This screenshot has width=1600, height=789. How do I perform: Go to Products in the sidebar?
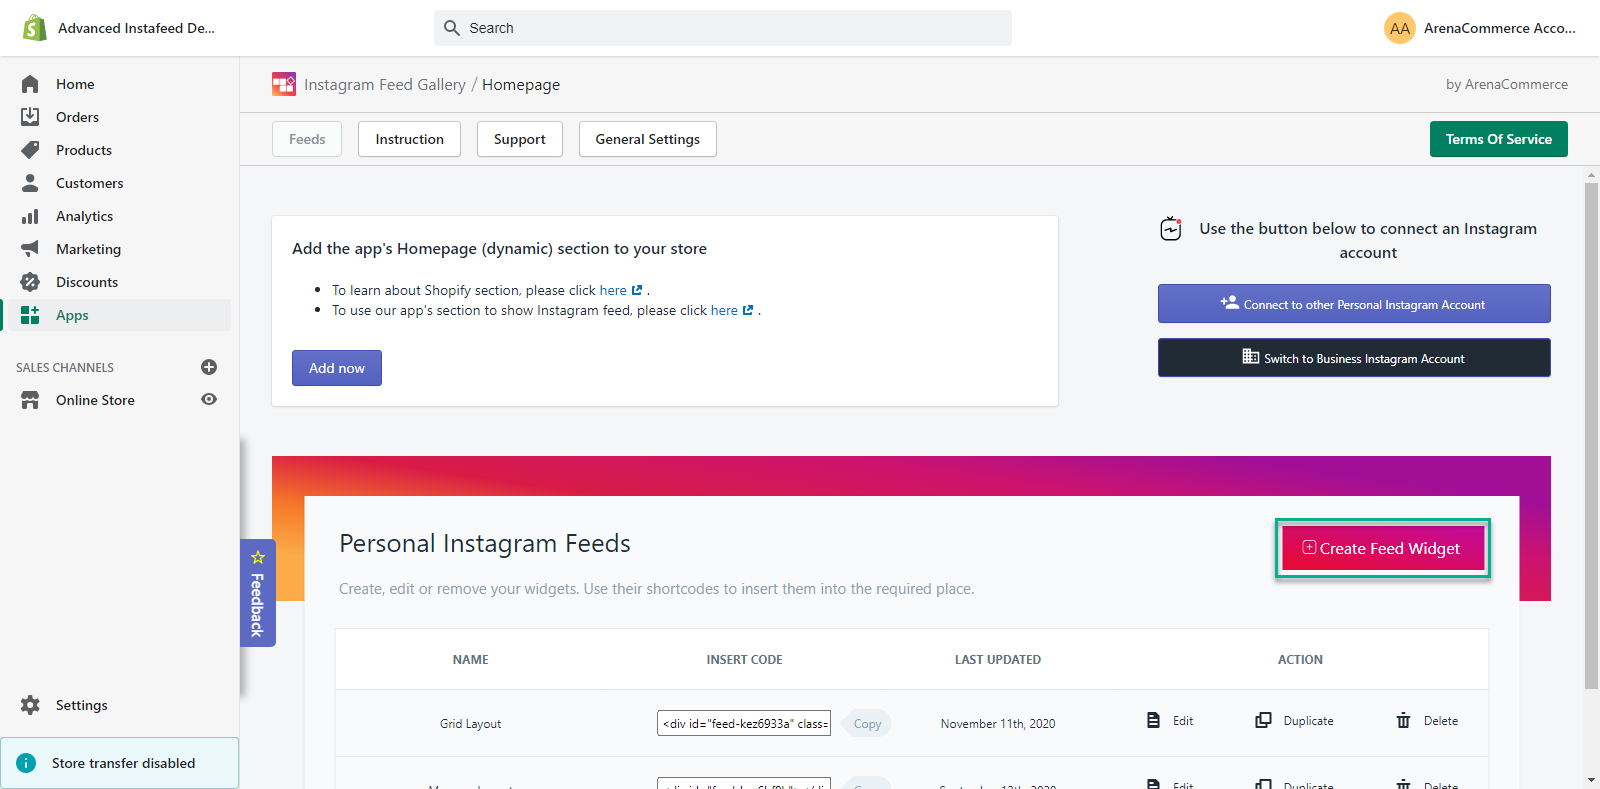[x=84, y=150]
